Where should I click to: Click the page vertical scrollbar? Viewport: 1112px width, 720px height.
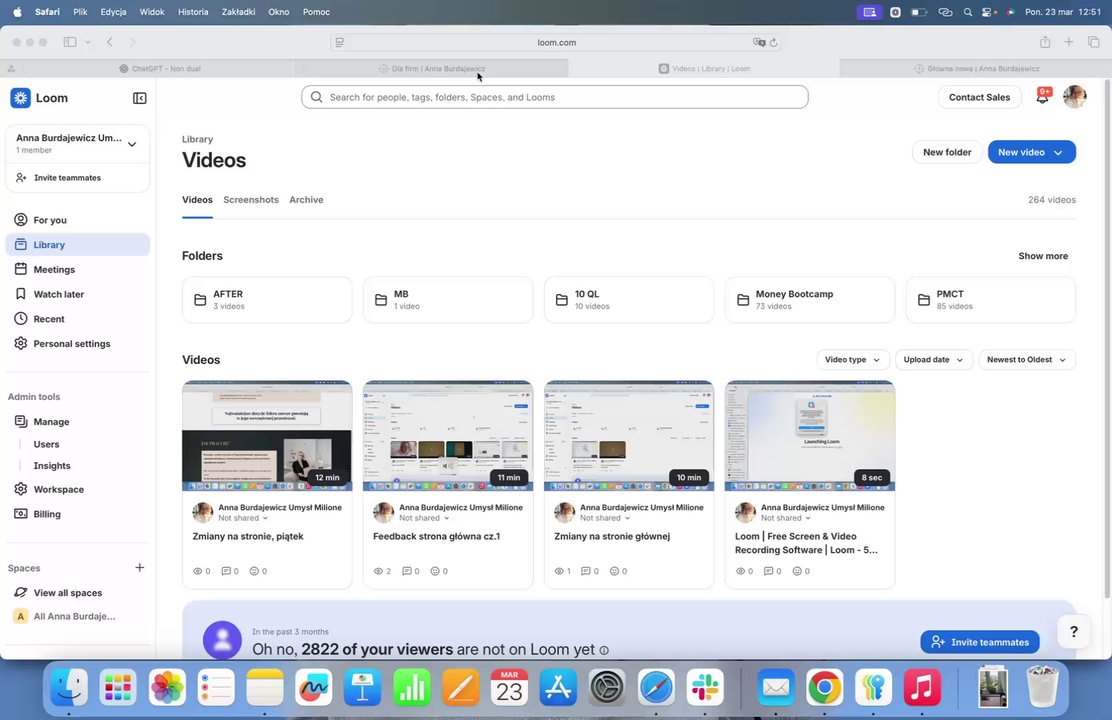pyautogui.click(x=1107, y=337)
